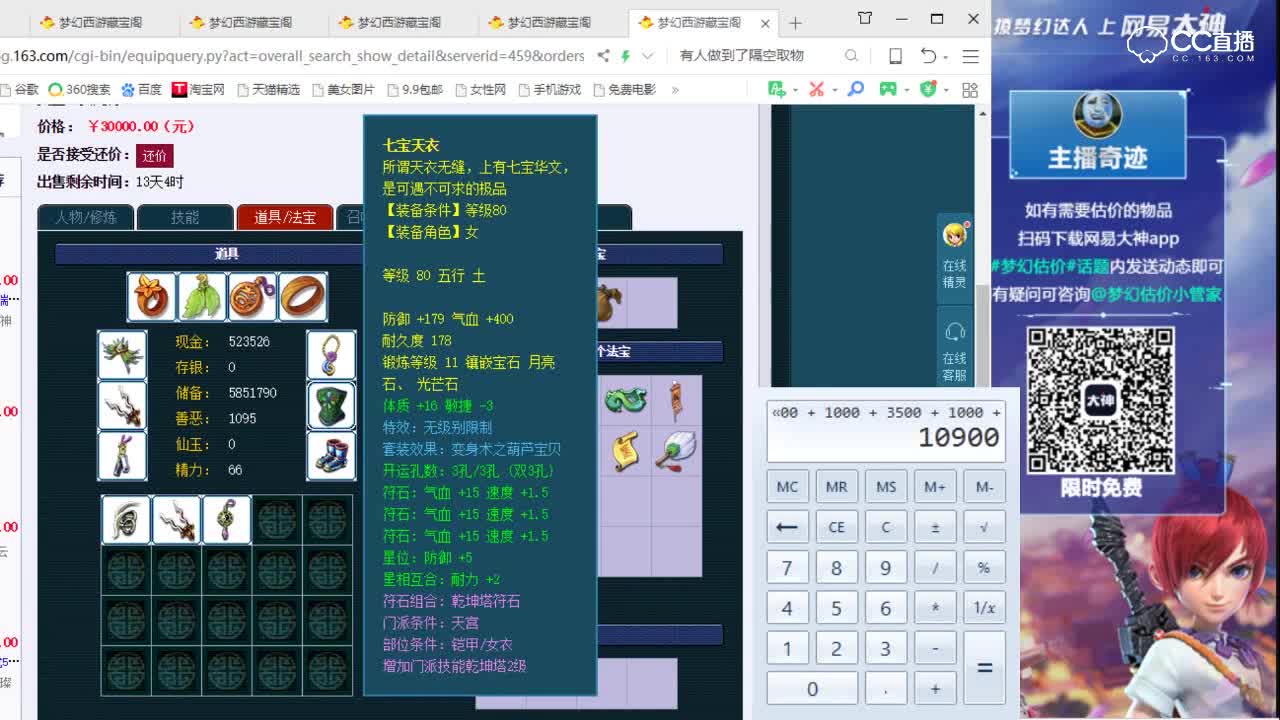Image resolution: width=1280 pixels, height=720 pixels.
Task: Click the green leaf item icon
Action: tap(202, 296)
